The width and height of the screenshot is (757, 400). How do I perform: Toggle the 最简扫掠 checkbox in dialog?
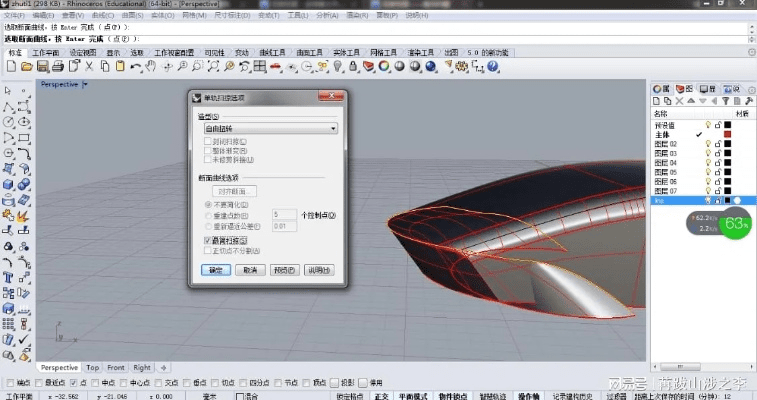pyautogui.click(x=207, y=241)
